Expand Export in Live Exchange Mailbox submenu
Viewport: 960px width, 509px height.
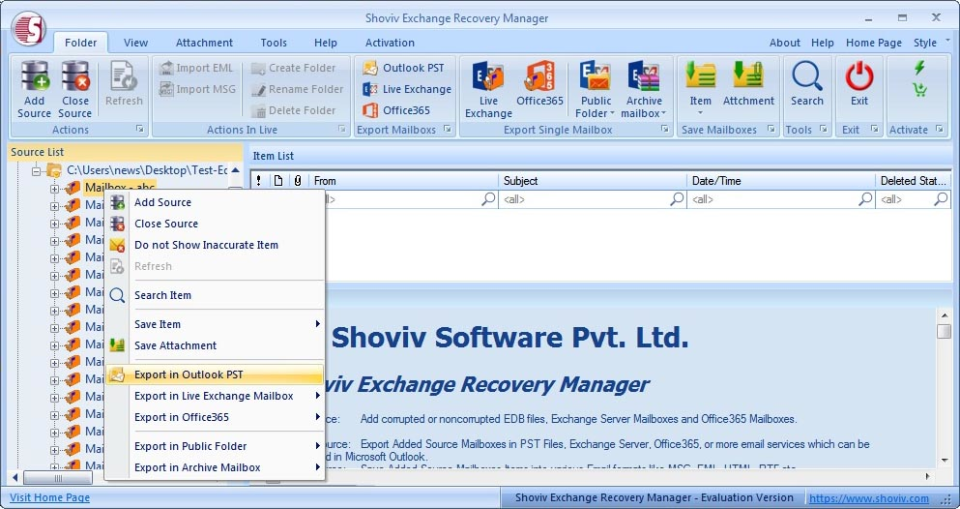(214, 396)
